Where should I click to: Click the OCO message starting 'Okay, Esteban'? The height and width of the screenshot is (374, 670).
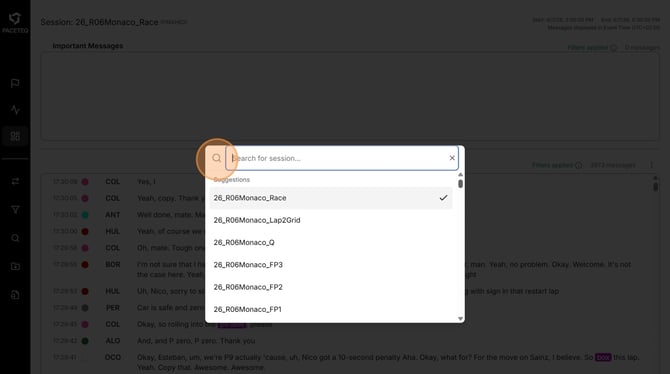[x=388, y=362]
